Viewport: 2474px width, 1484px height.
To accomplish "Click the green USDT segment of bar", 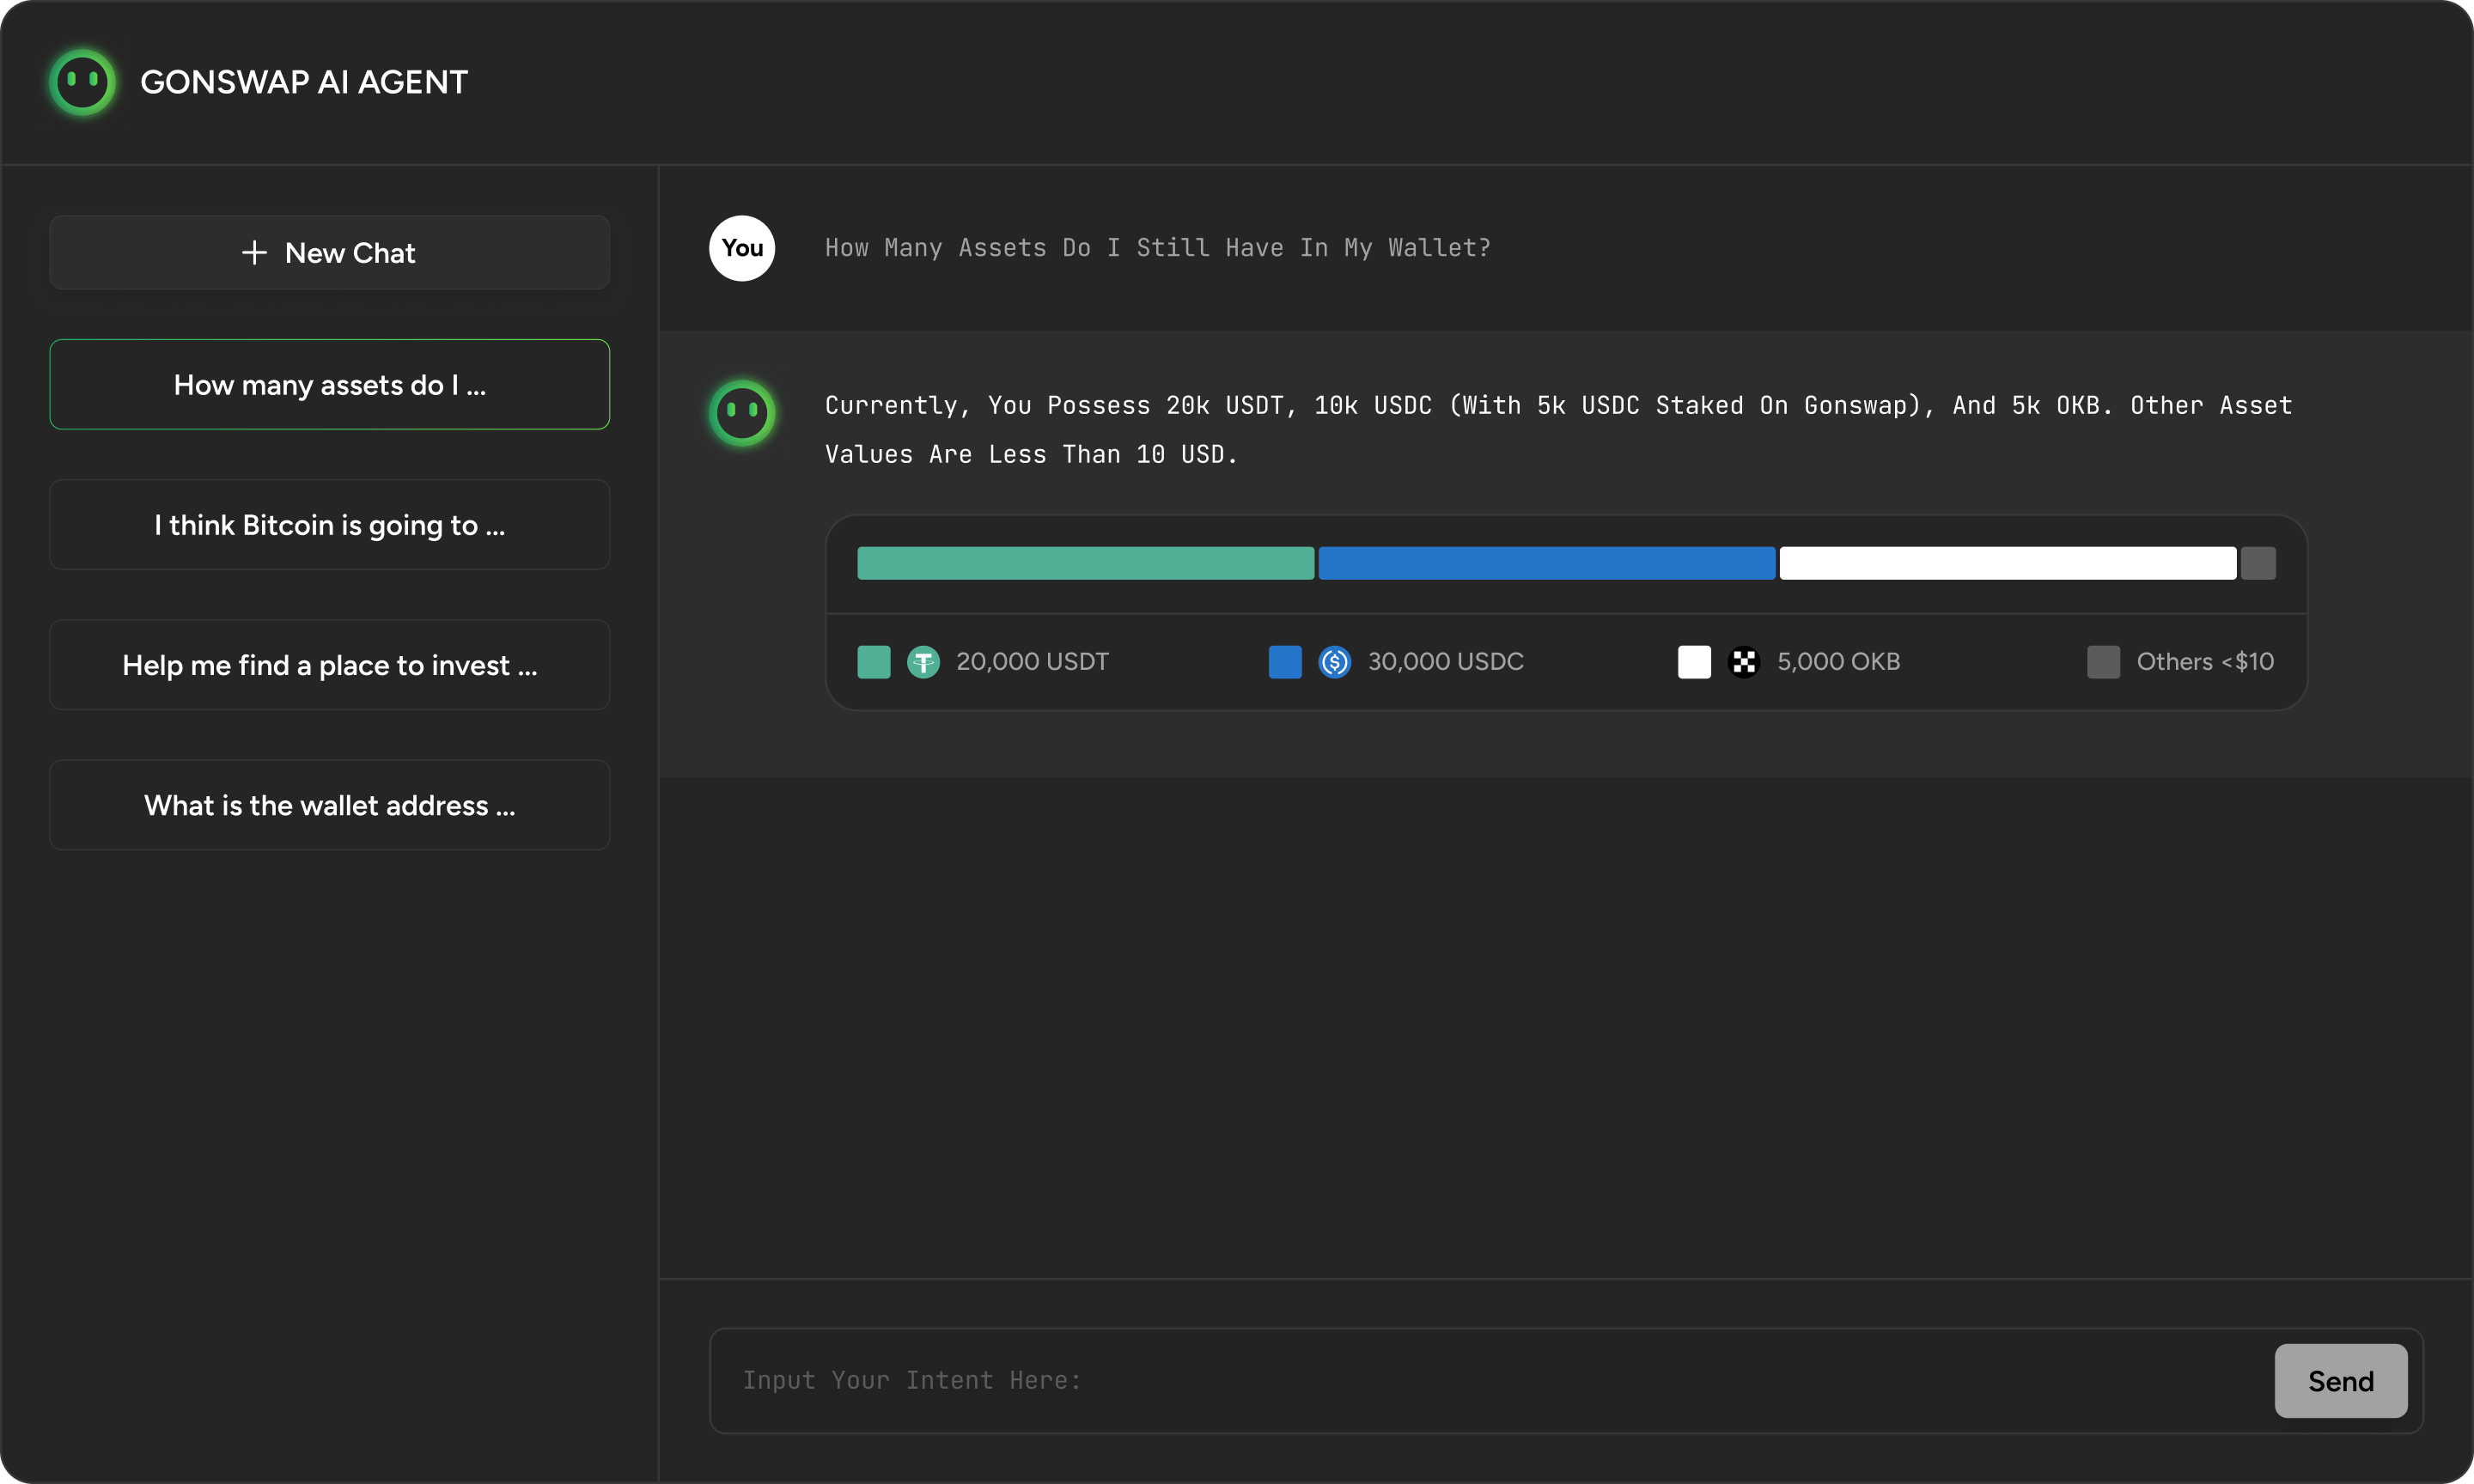I will click(x=1085, y=563).
